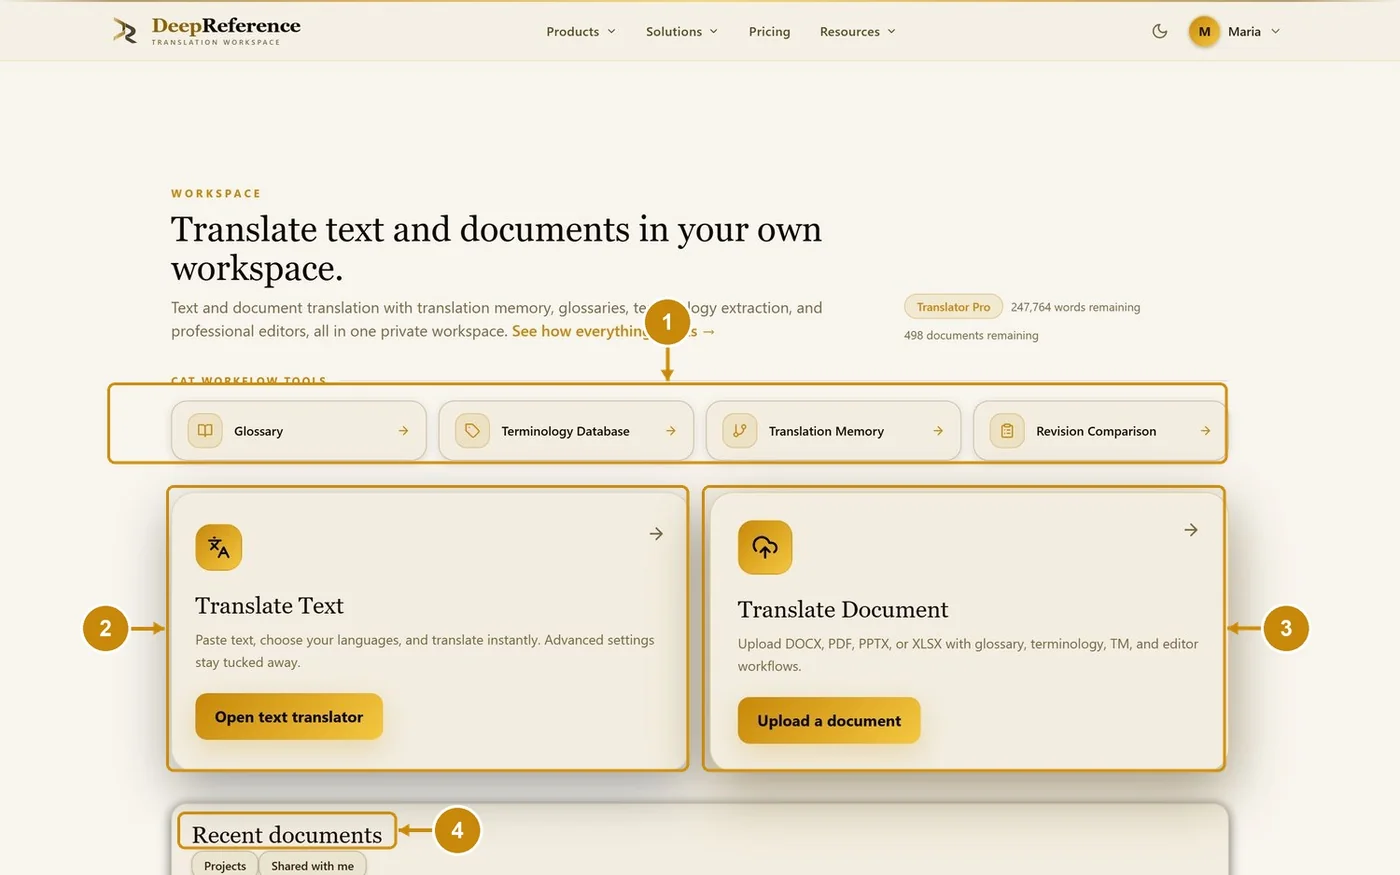Click the 247,764 words remaining text
Image resolution: width=1400 pixels, height=875 pixels.
[x=1075, y=307]
